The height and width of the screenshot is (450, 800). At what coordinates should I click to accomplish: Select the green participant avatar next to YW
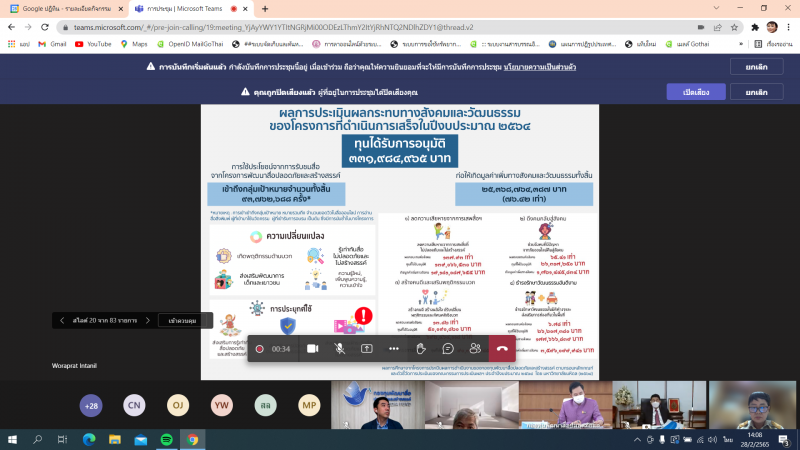265,406
